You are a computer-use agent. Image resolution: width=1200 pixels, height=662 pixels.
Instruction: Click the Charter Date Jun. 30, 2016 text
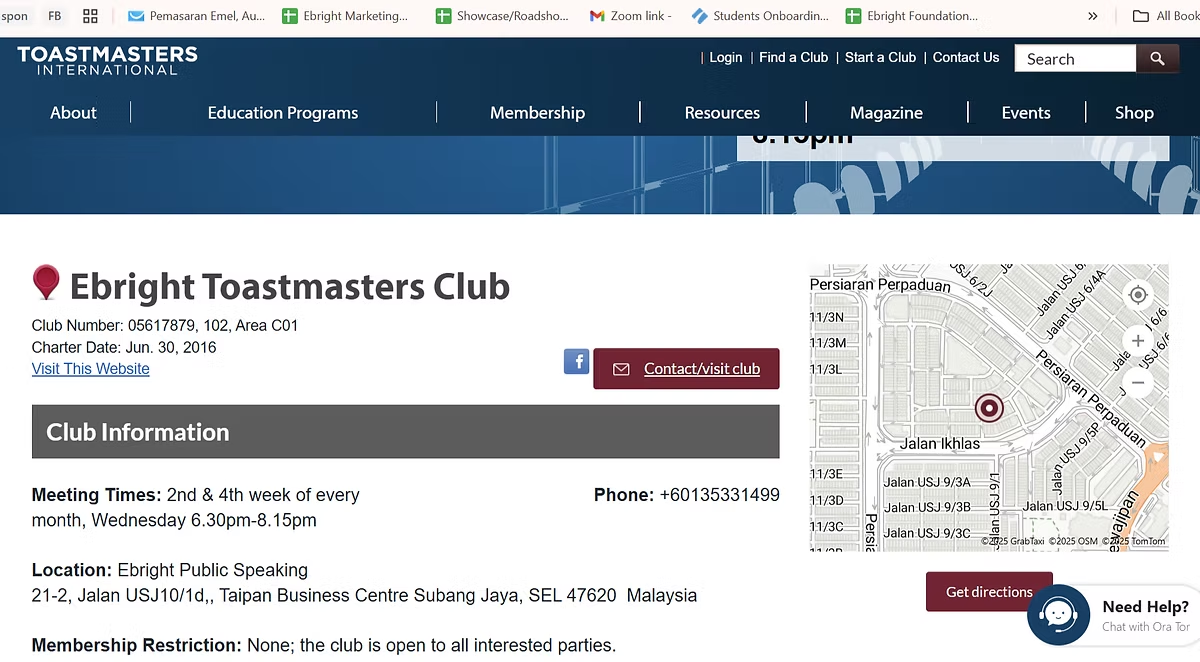(124, 348)
